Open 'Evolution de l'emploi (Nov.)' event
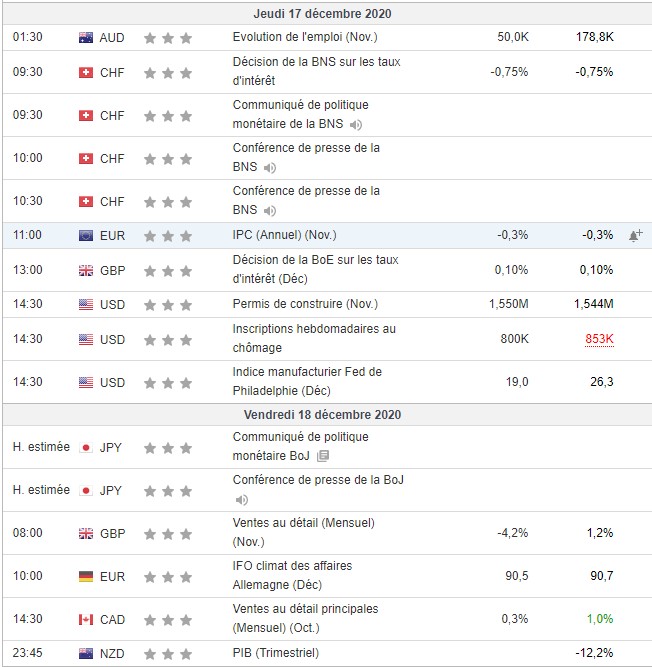652x667 pixels. pos(298,37)
